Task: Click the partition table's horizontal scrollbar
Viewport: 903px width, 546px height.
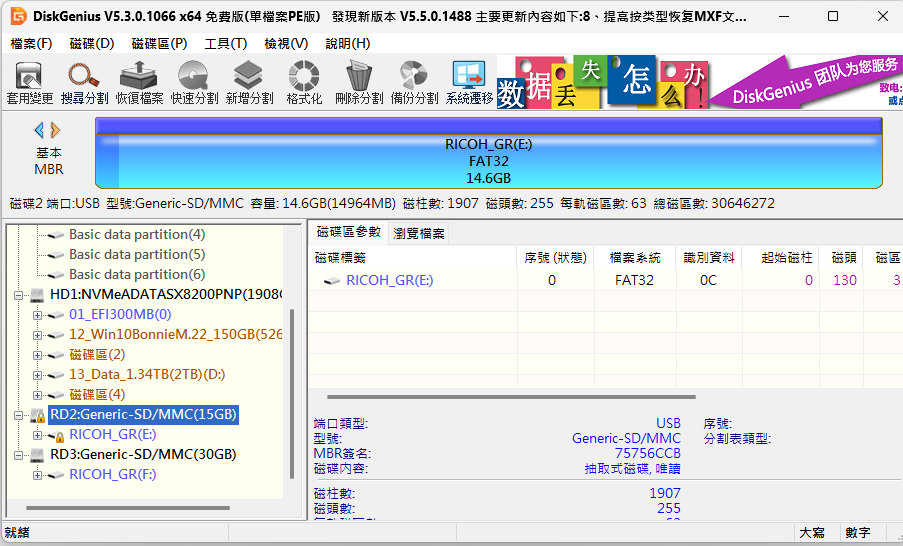Action: (x=511, y=397)
